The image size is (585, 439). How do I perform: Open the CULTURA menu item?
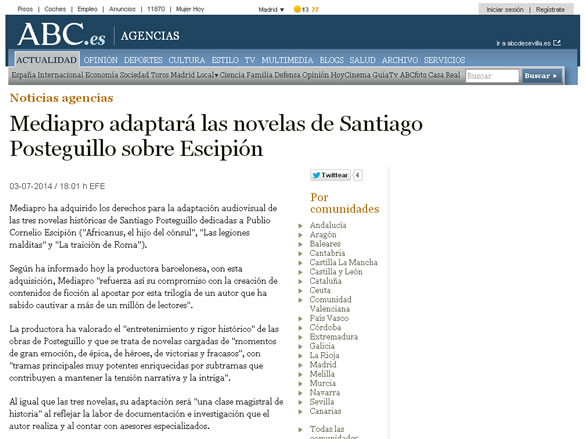(x=187, y=60)
